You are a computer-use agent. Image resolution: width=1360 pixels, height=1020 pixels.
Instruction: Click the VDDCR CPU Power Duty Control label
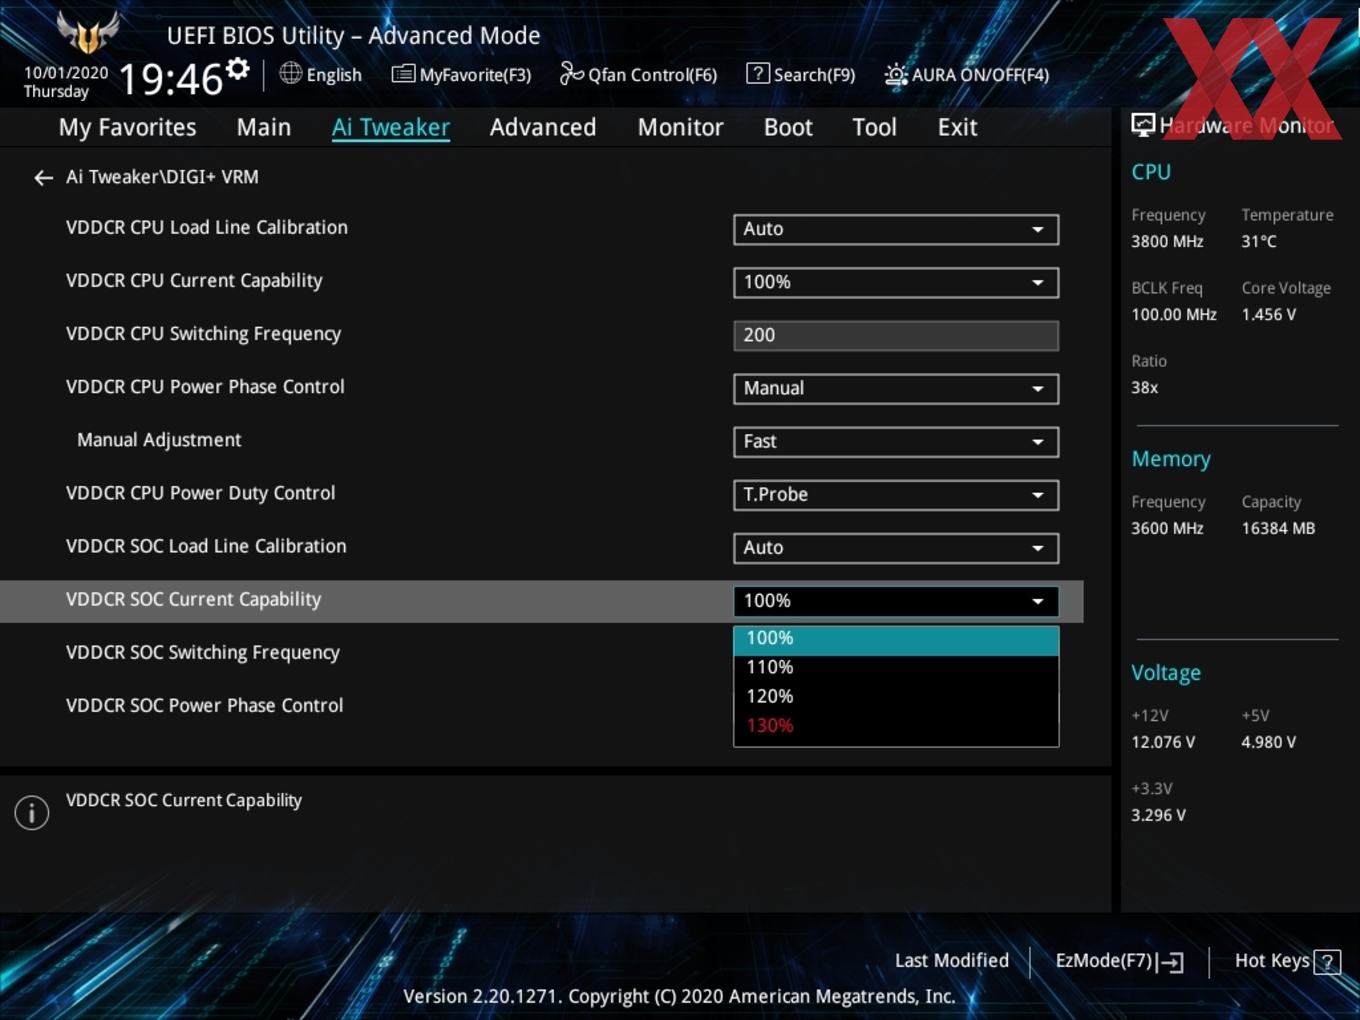[x=200, y=493]
